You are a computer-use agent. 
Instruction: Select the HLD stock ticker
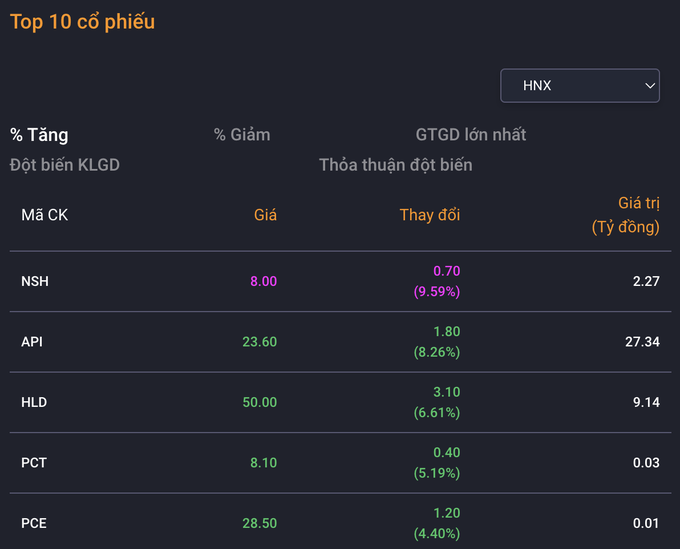tap(34, 402)
